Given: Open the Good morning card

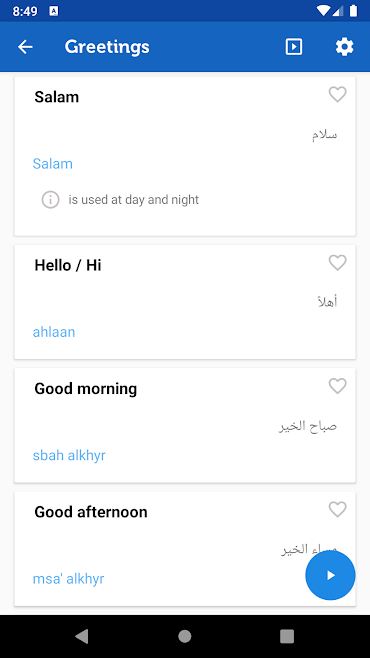Looking at the screenshot, I should pyautogui.click(x=185, y=425).
